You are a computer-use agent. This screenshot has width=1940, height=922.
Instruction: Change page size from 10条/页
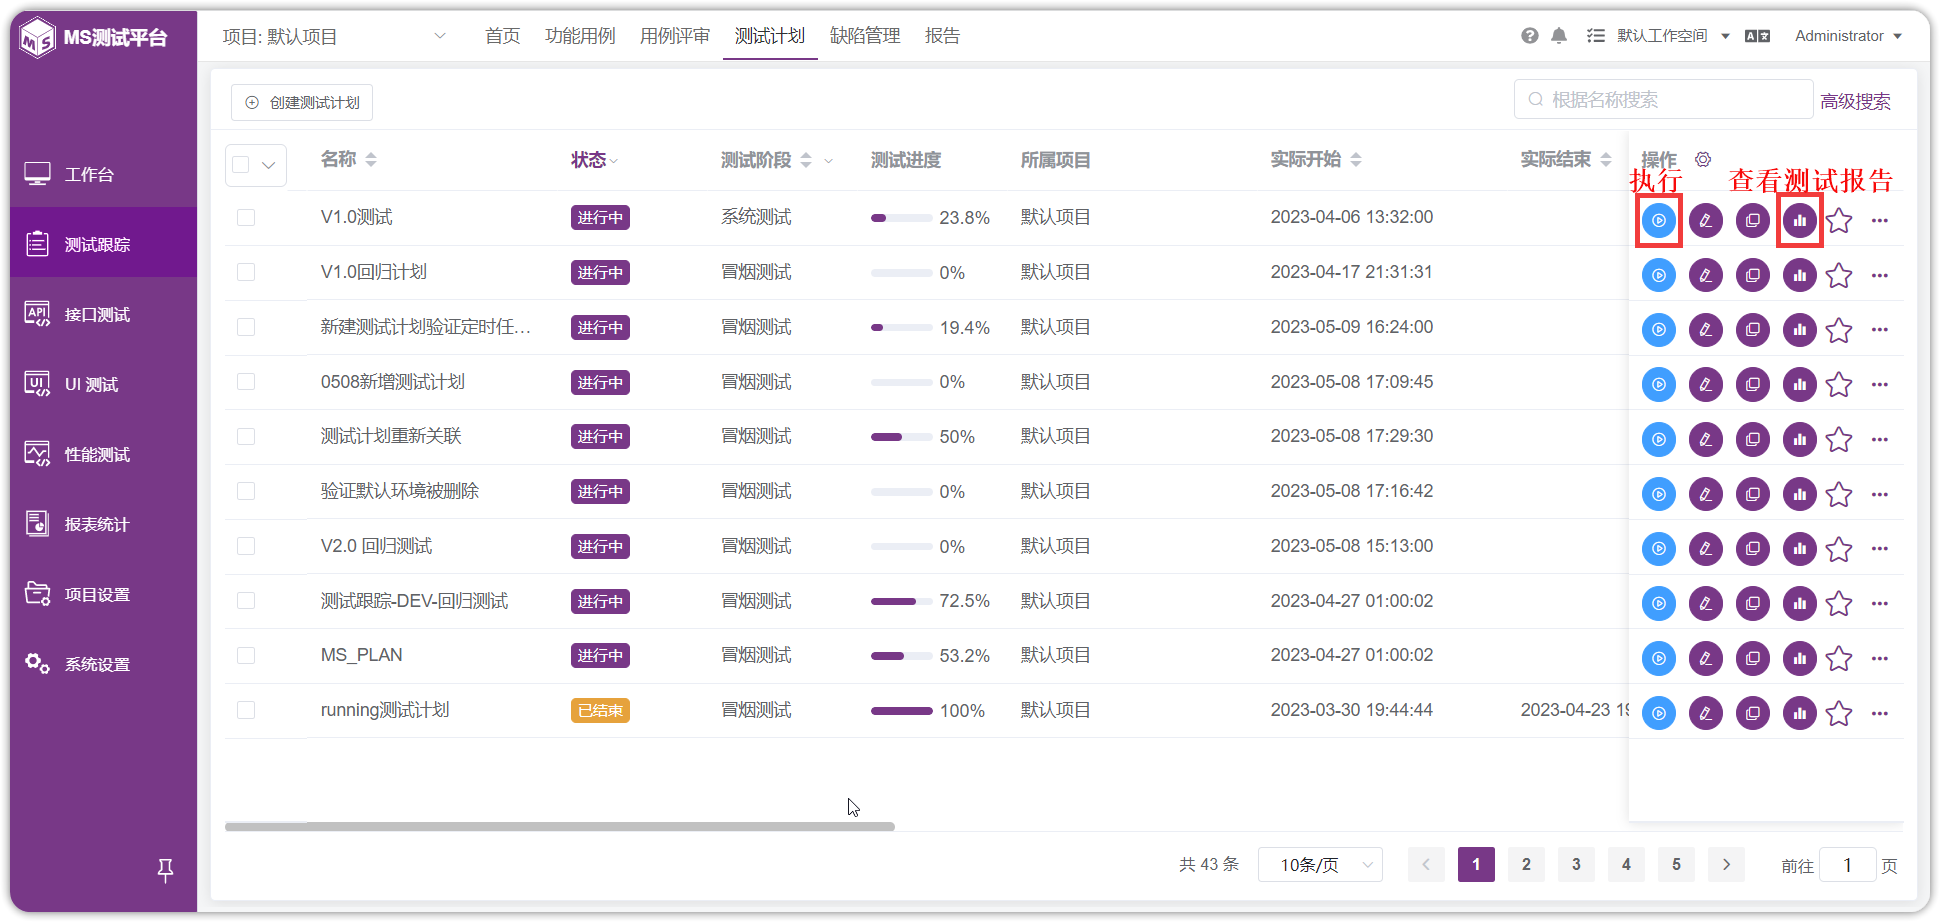point(1320,865)
